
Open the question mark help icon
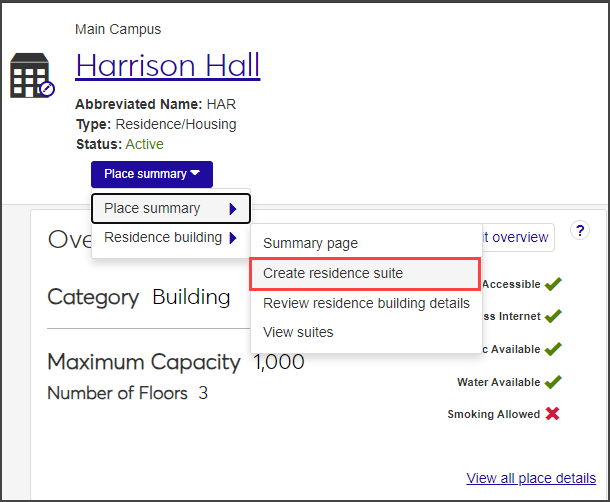pos(580,230)
